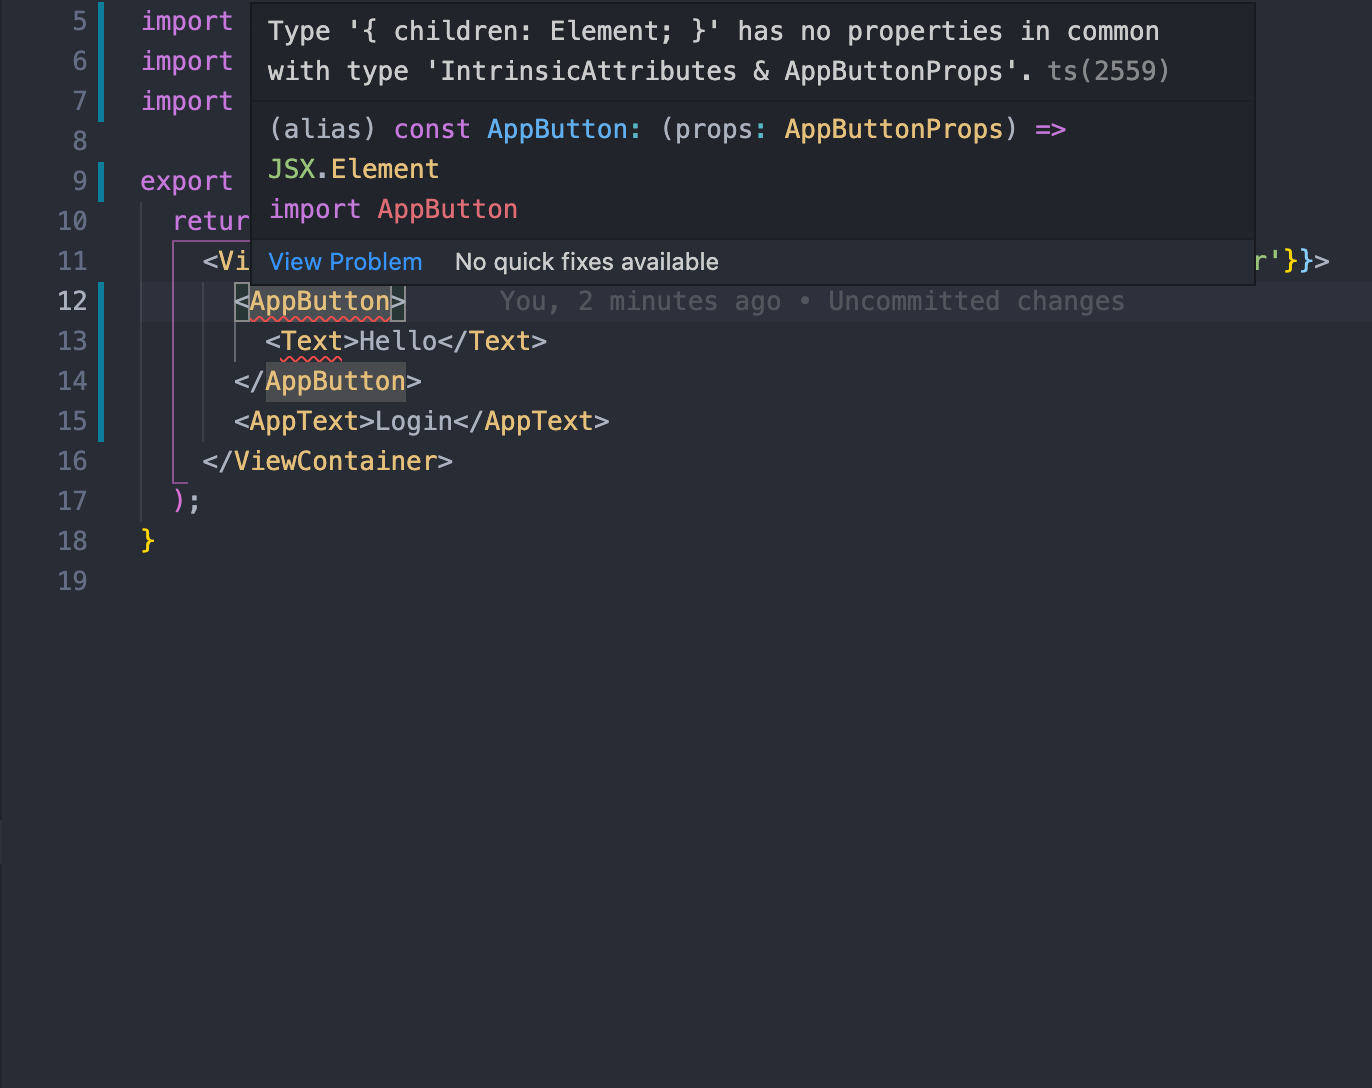Click line number 16 in gutter

tap(73, 461)
